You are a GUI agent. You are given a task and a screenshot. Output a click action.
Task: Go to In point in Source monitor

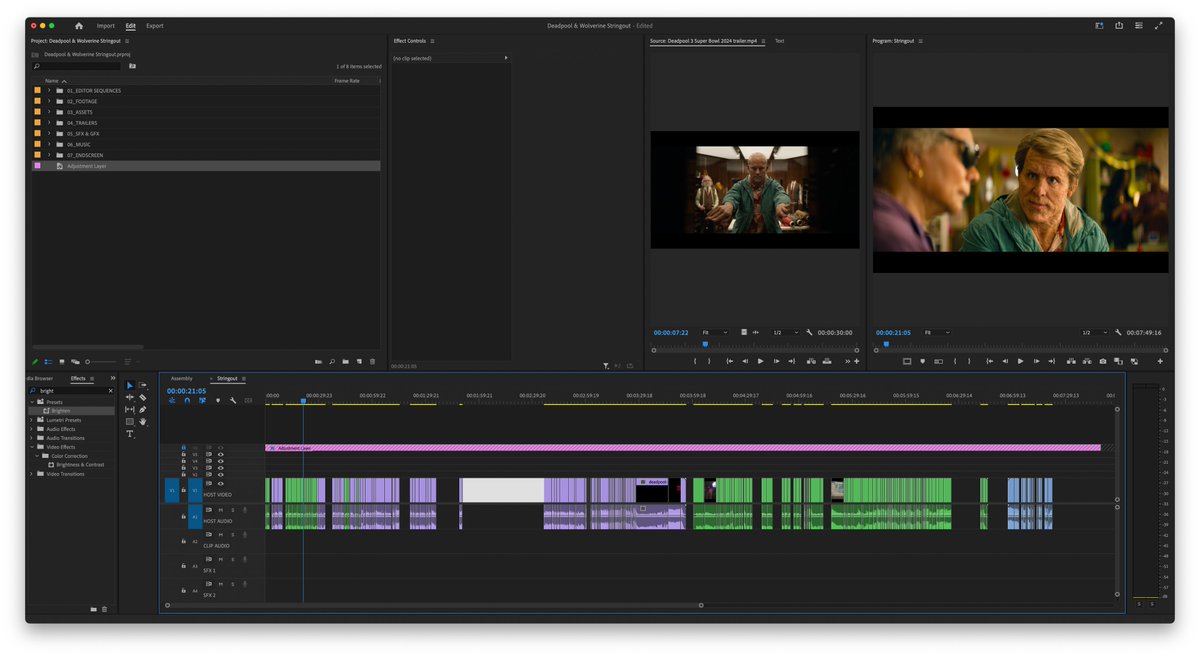tap(729, 361)
